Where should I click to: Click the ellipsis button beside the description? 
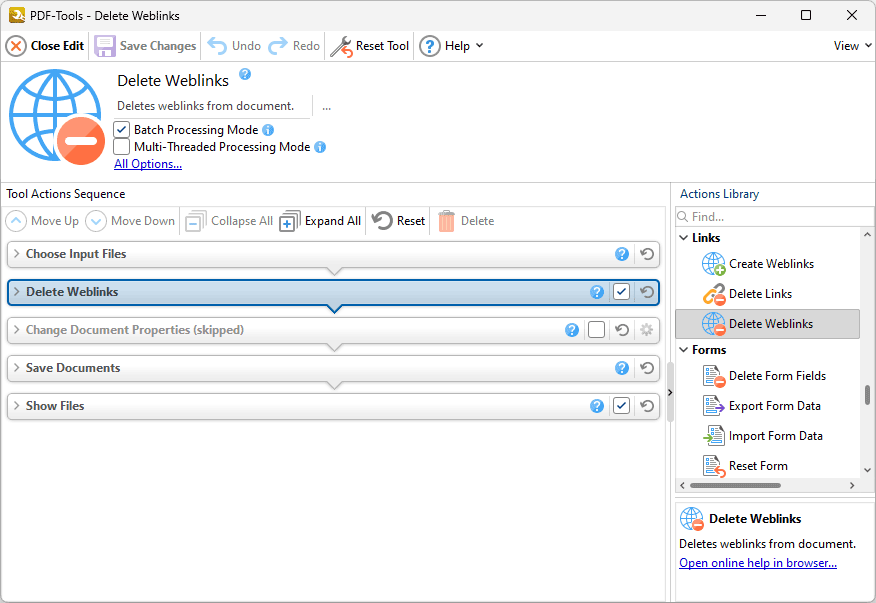pyautogui.click(x=326, y=106)
